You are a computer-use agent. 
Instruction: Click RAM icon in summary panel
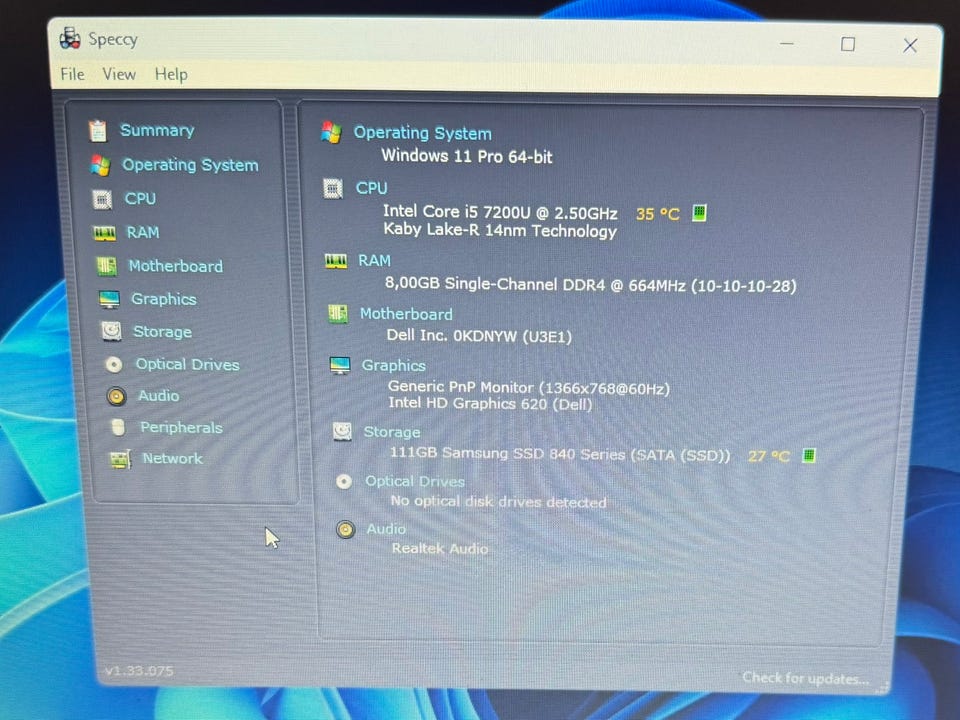click(x=336, y=261)
